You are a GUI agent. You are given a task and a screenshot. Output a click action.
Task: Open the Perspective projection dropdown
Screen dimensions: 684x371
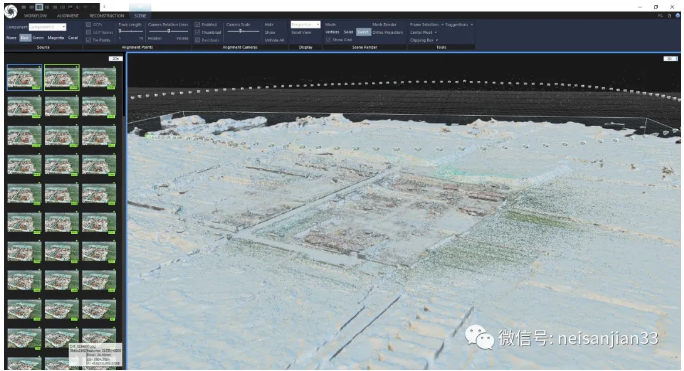[x=305, y=25]
